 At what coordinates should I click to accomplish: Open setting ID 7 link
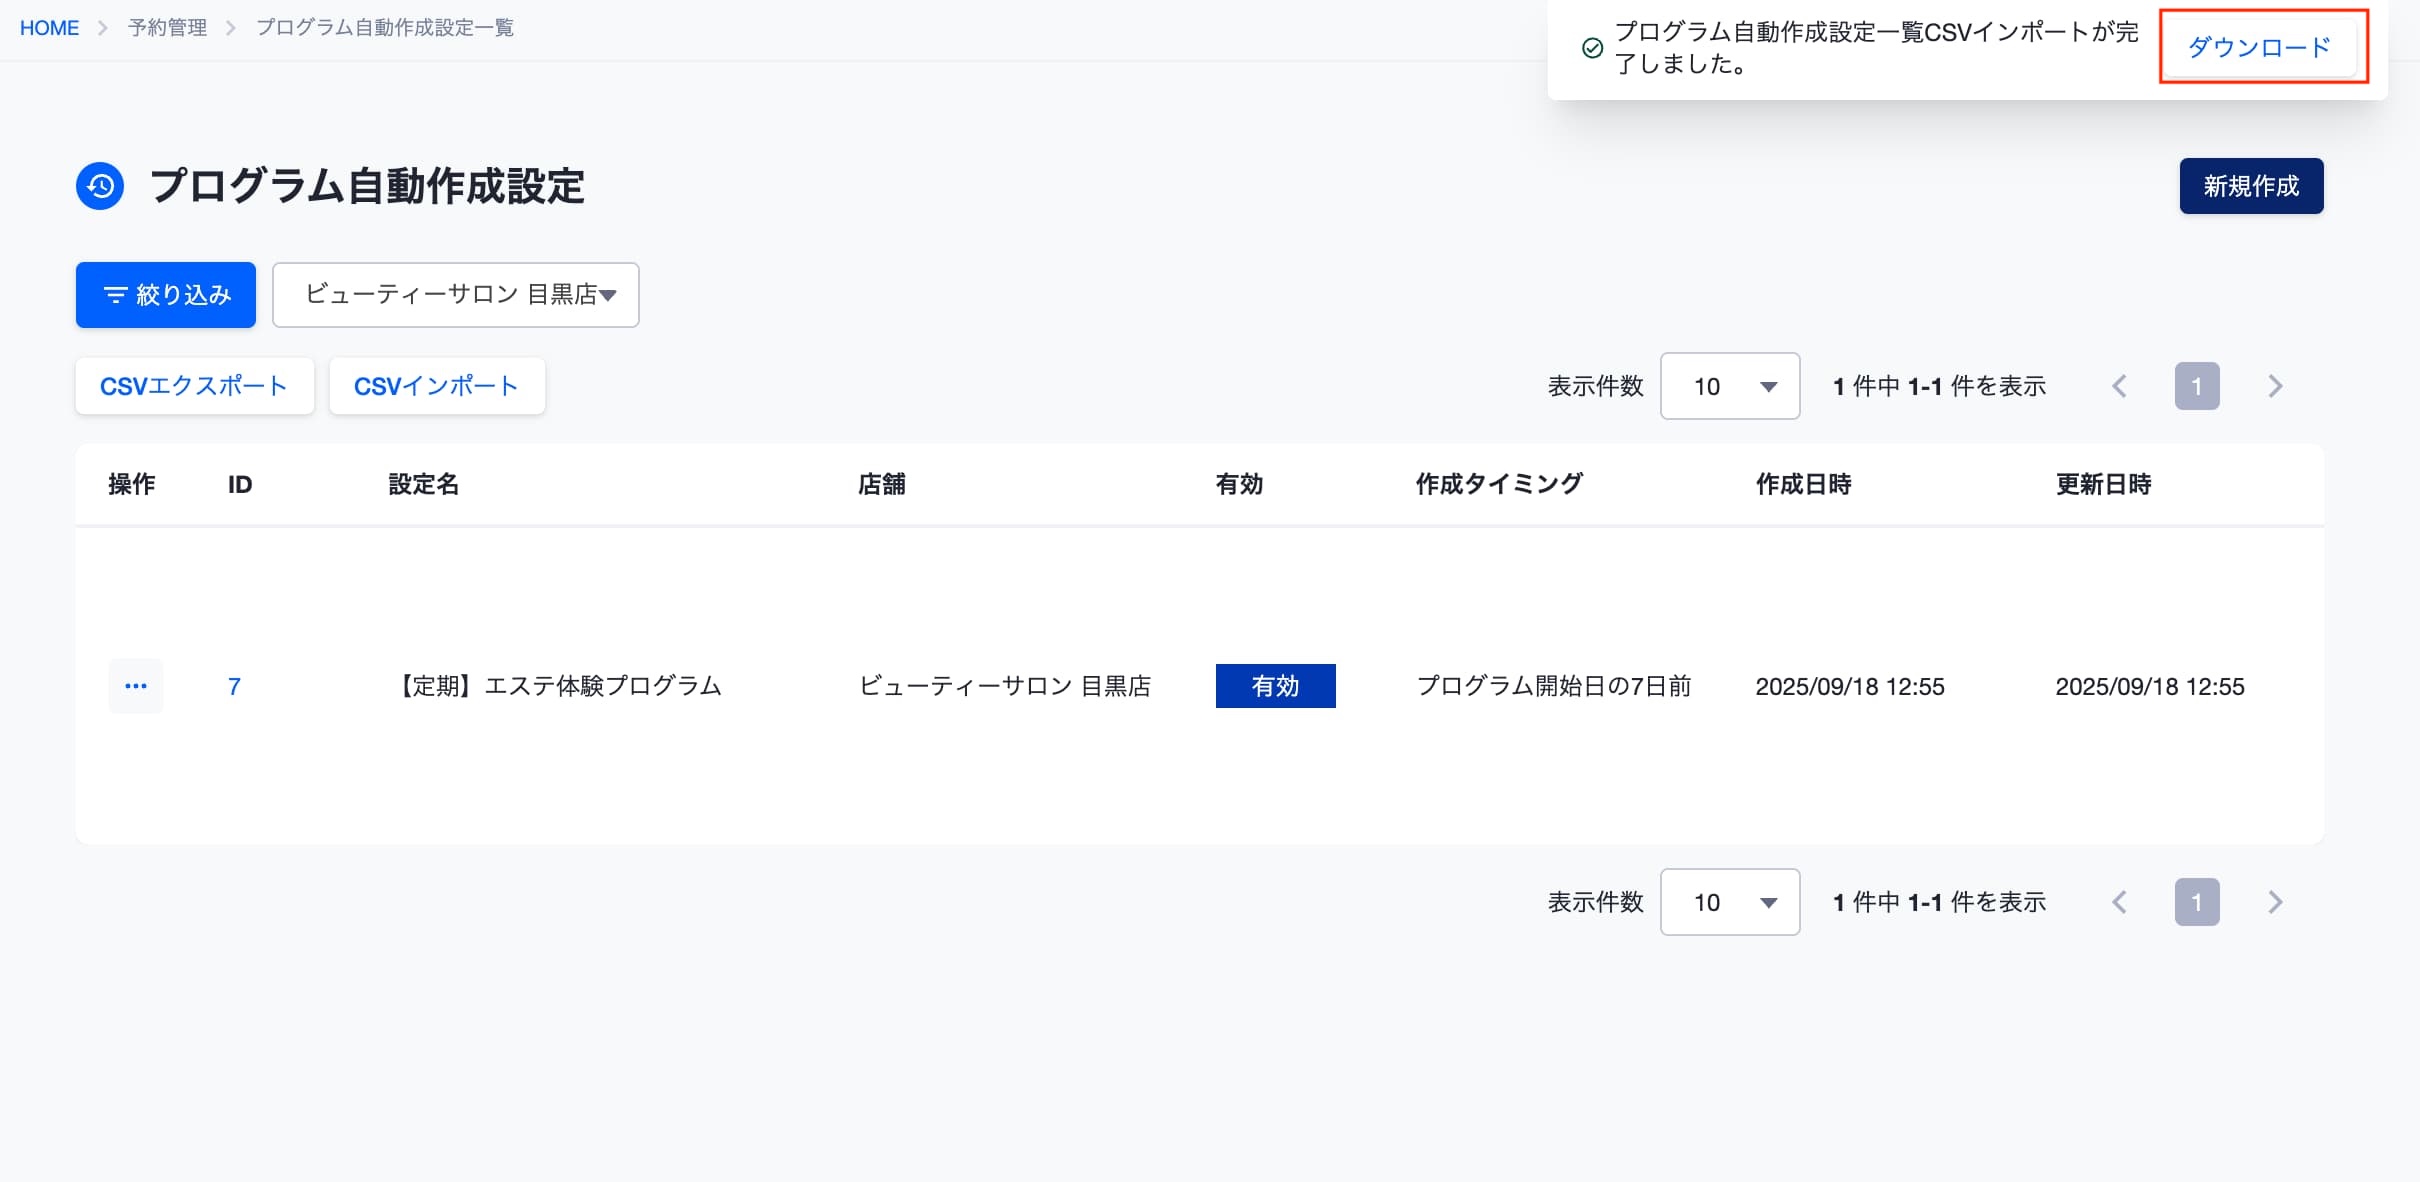tap(234, 686)
